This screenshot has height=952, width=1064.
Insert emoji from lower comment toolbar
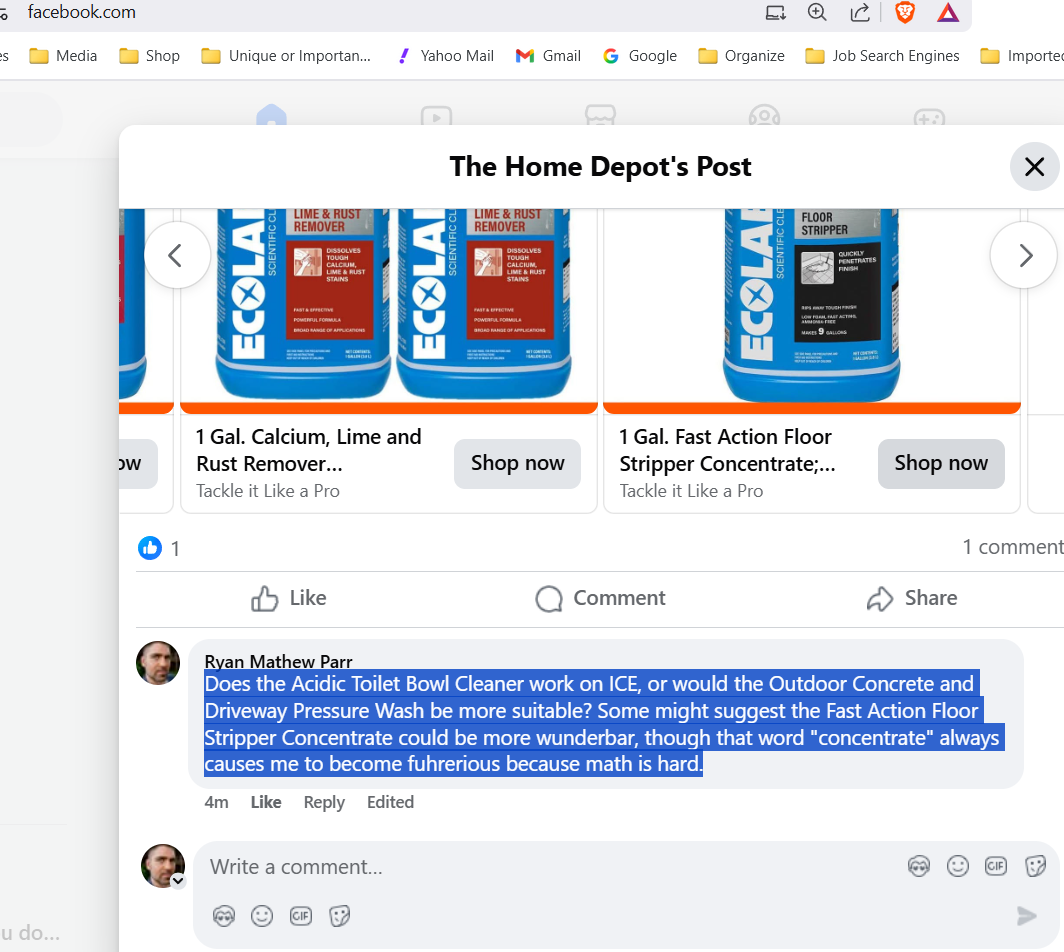point(262,916)
